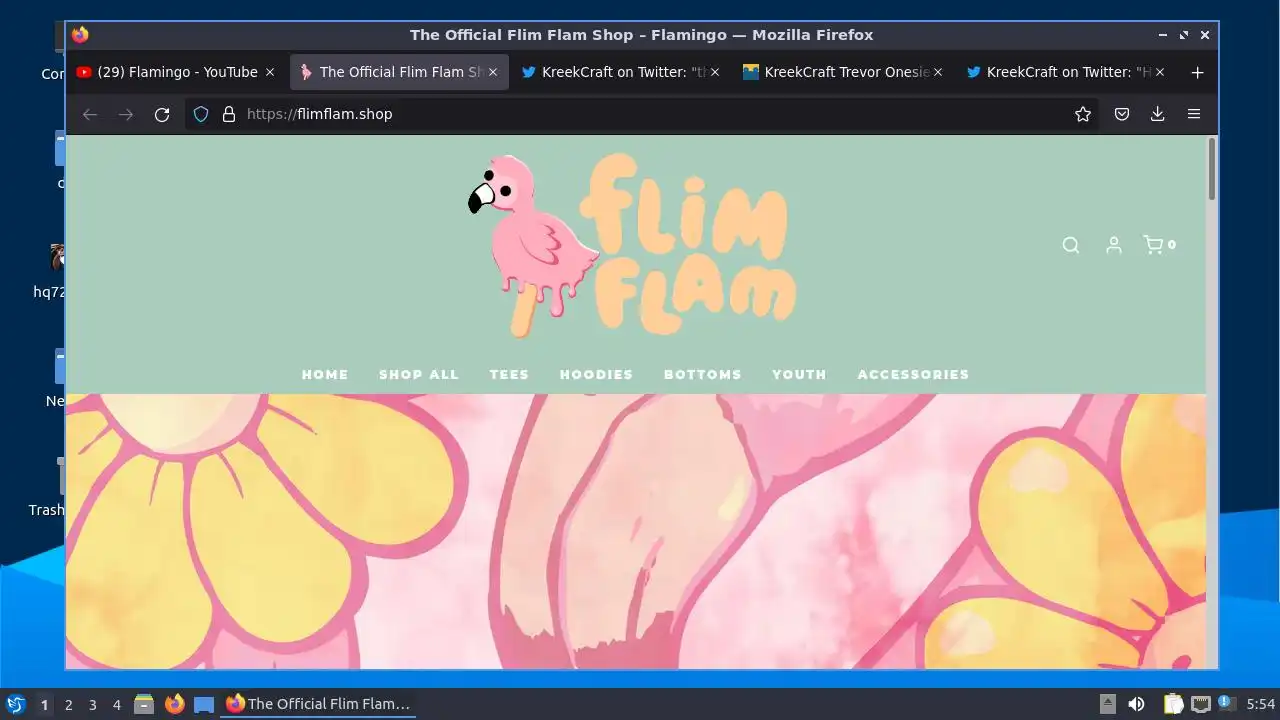The height and width of the screenshot is (720, 1280).
Task: Close the Official Flim Flam Shop tab
Action: click(493, 72)
